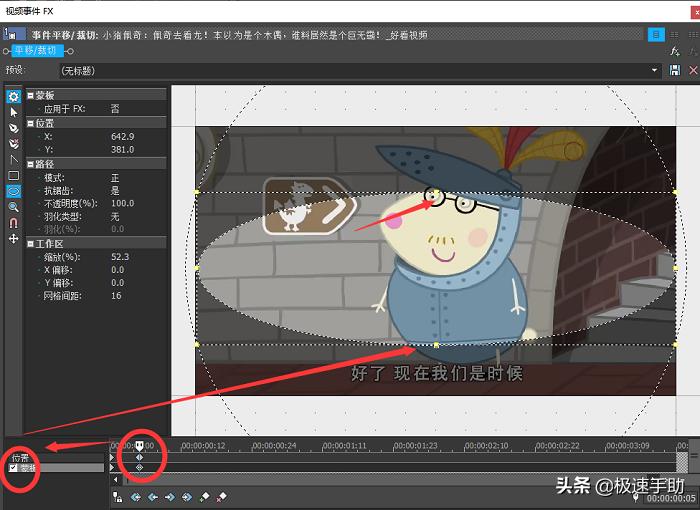This screenshot has height=510, width=700.
Task: Click the Save Preset floppy icon
Action: pyautogui.click(x=675, y=70)
